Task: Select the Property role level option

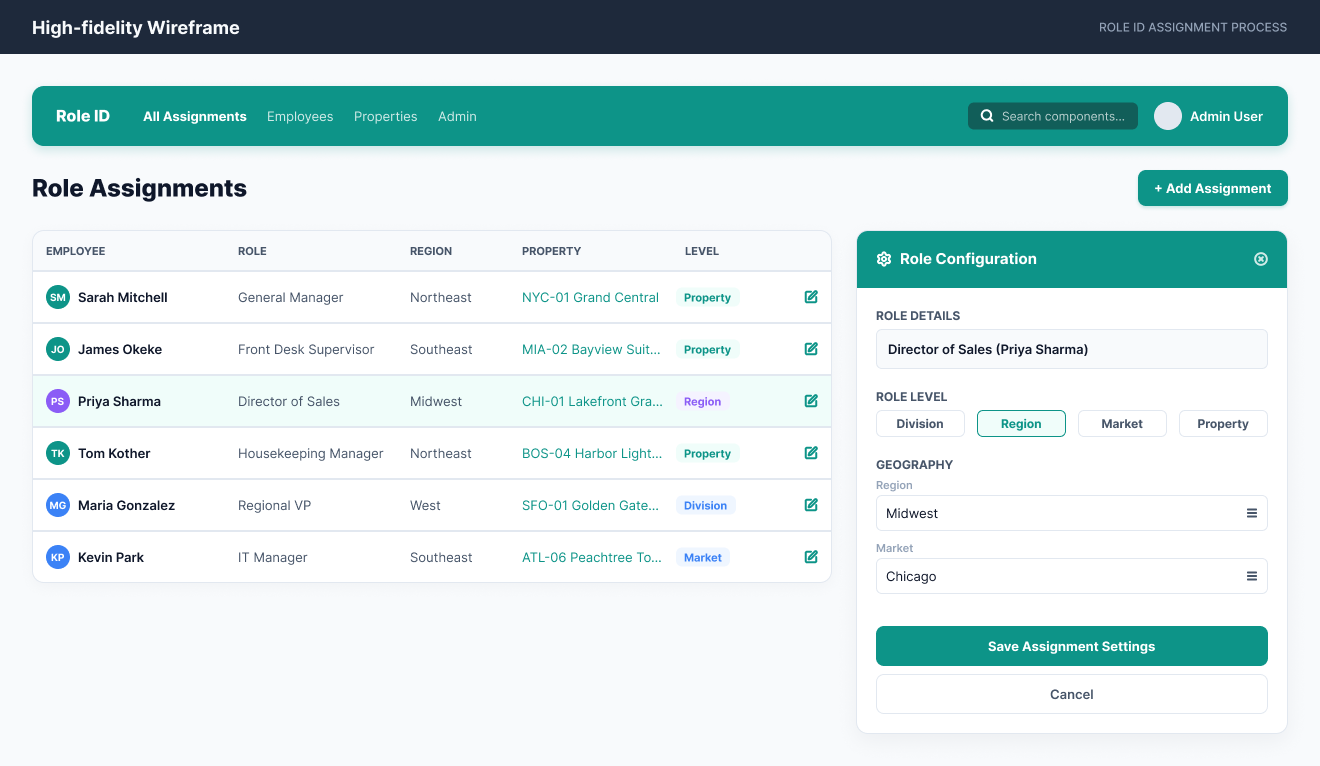Action: tap(1223, 424)
